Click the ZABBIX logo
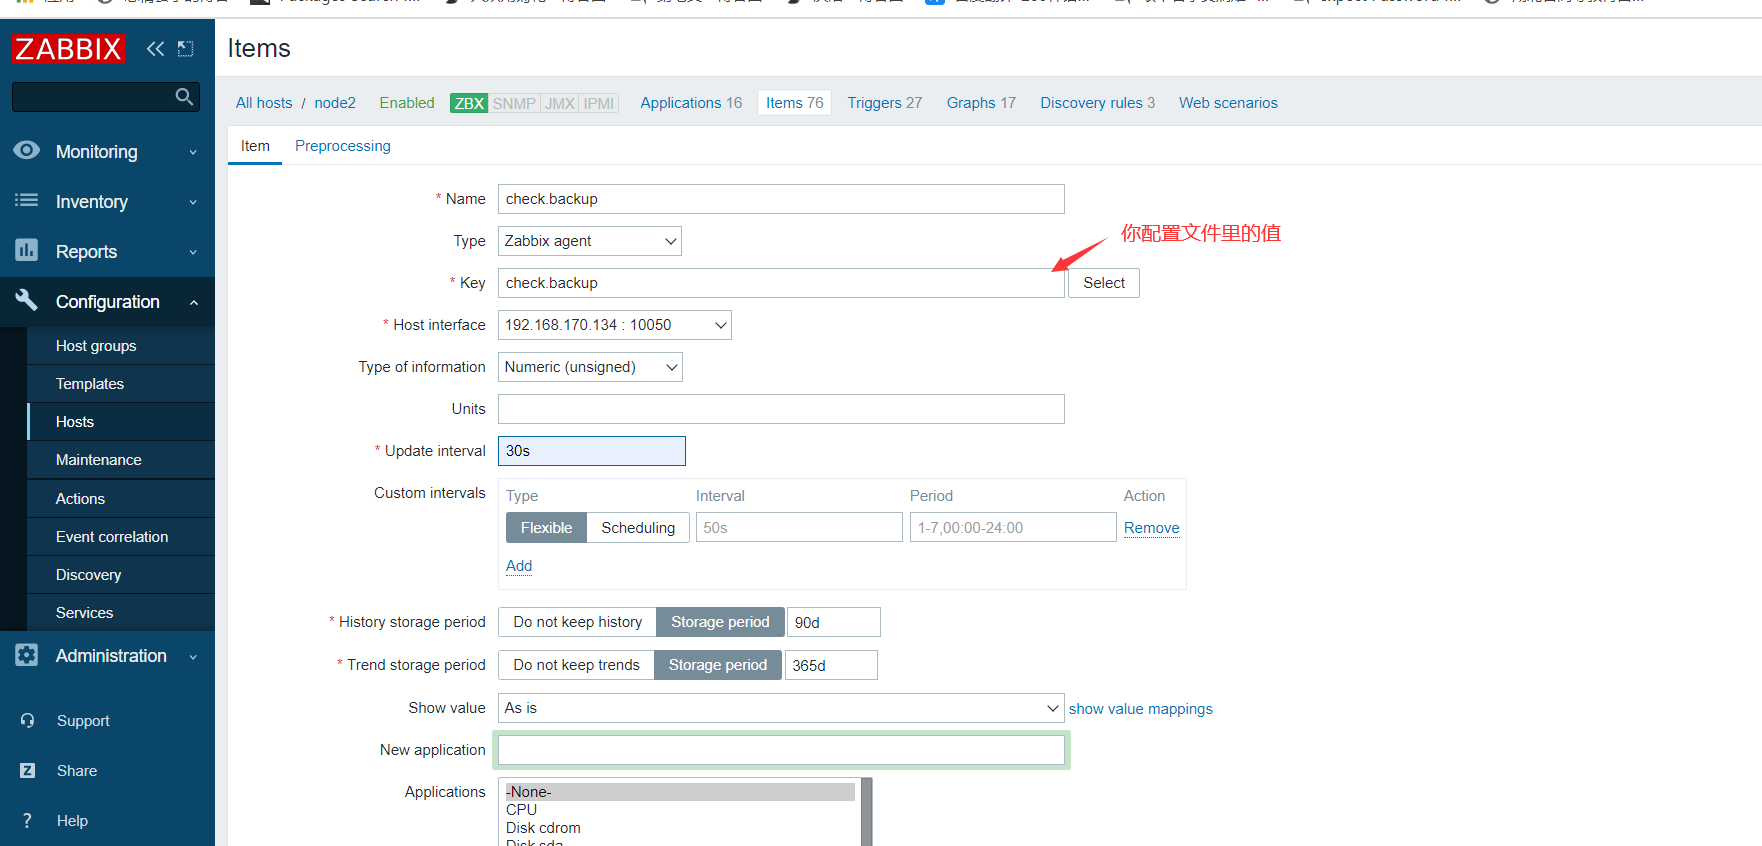The width and height of the screenshot is (1762, 846). 68,49
